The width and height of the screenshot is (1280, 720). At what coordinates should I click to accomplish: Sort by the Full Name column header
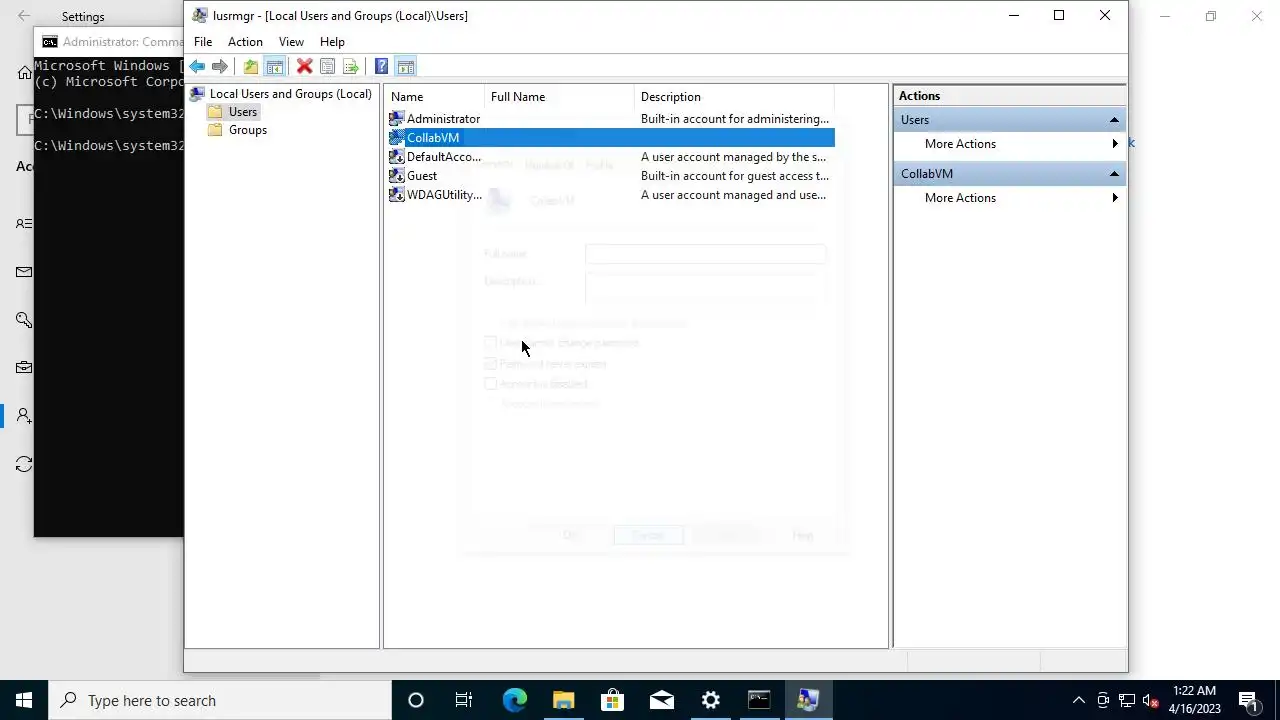tap(560, 97)
